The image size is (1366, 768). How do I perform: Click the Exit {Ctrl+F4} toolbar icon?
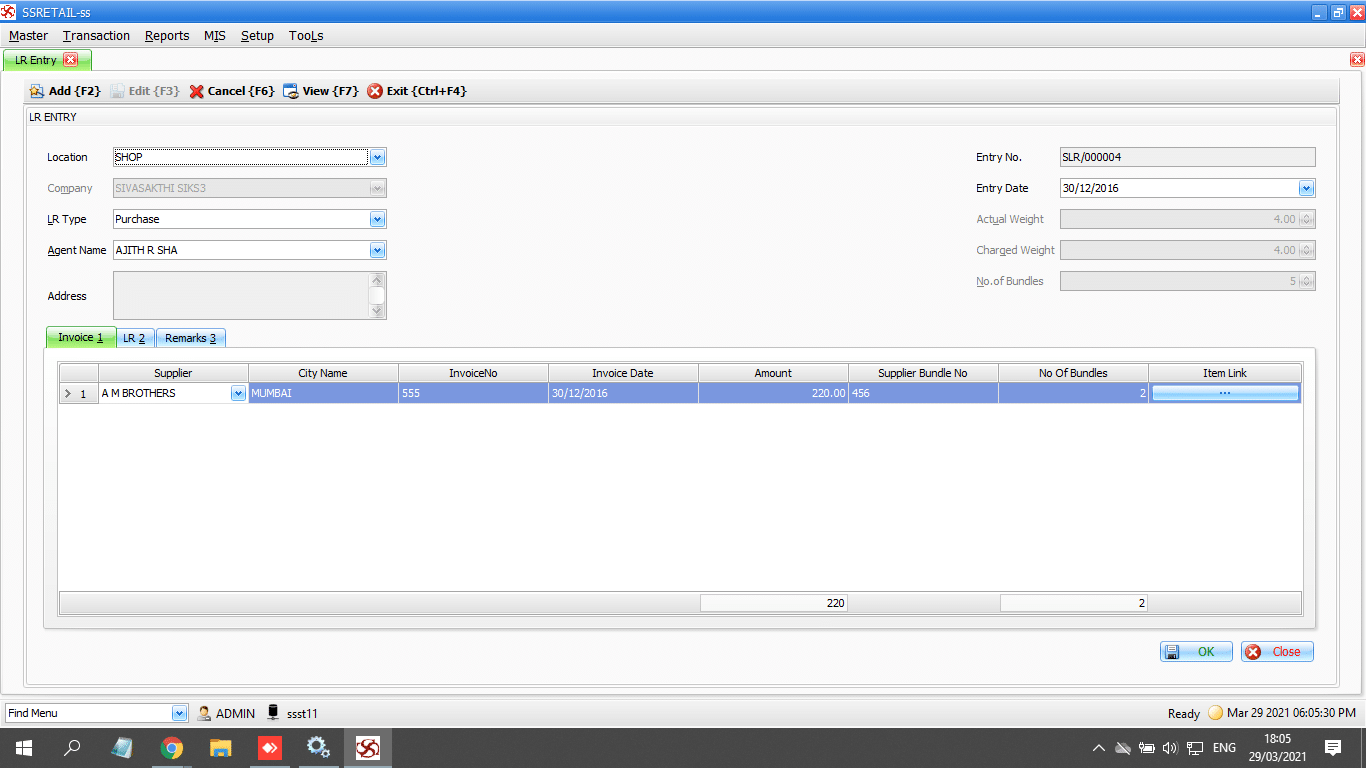pos(373,90)
